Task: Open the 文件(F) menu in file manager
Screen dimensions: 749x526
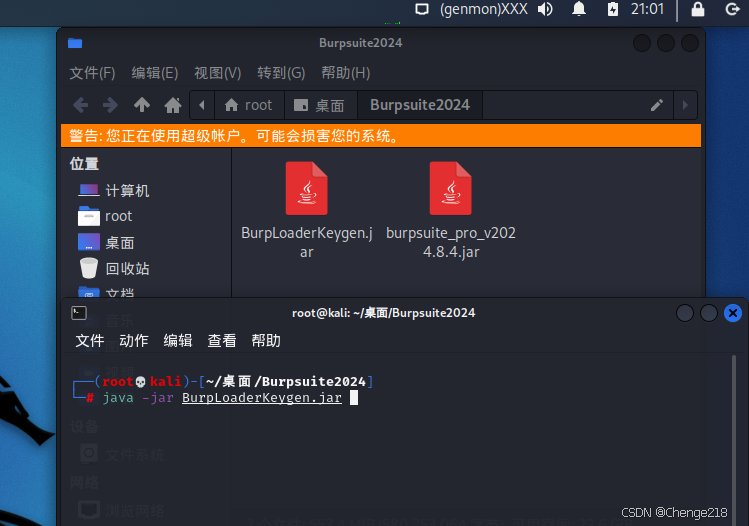Action: click(x=92, y=73)
